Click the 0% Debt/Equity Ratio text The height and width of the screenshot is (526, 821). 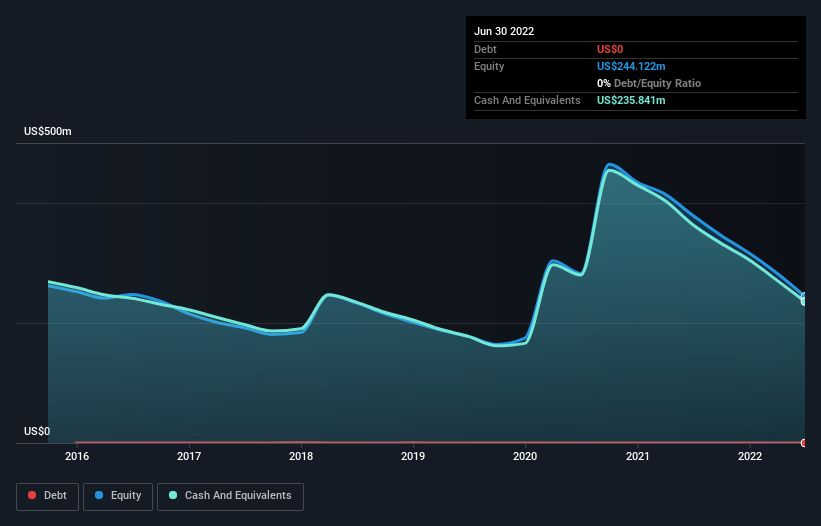[649, 83]
